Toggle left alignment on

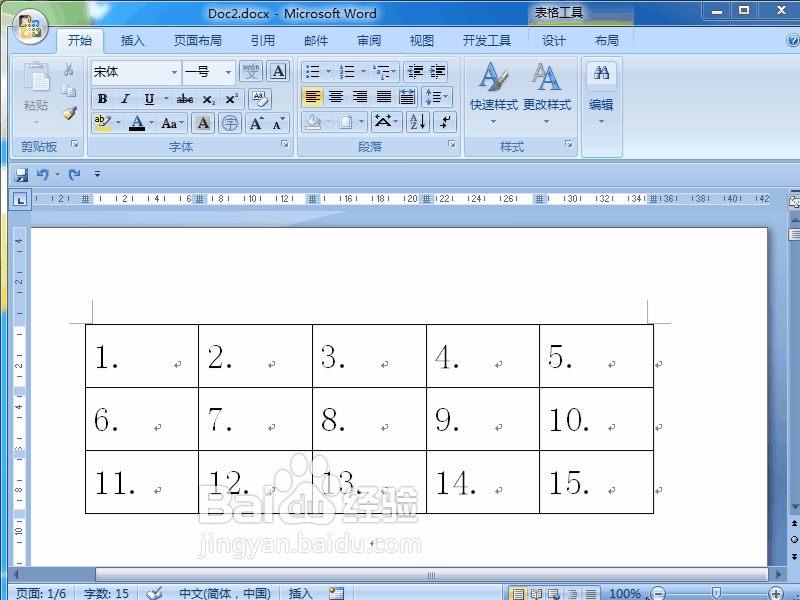312,96
